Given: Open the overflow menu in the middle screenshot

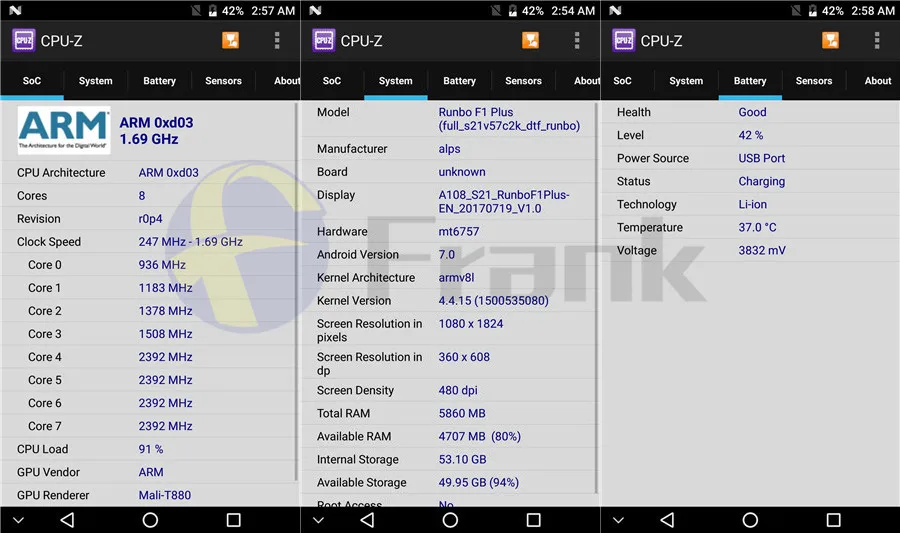Looking at the screenshot, I should (577, 40).
